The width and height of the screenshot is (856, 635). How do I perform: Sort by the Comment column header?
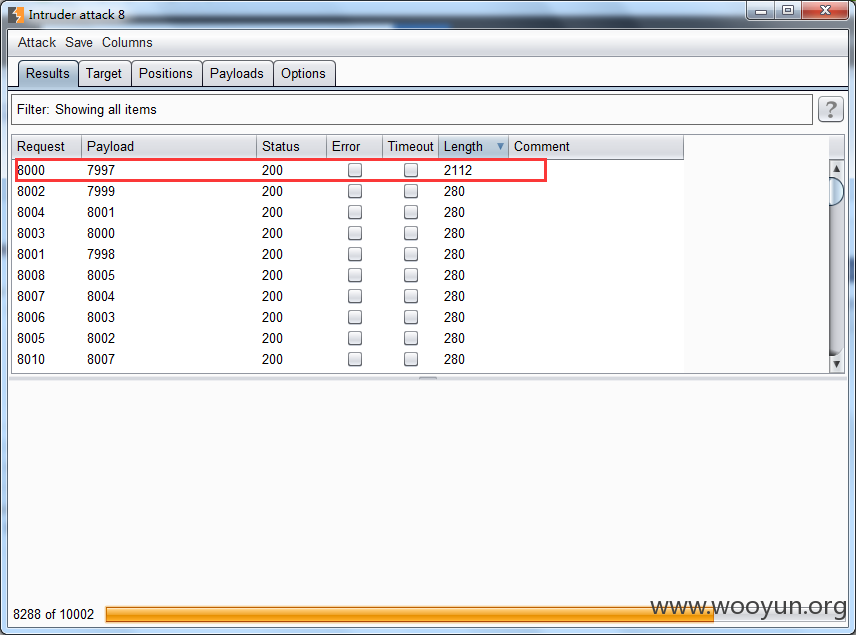[x=596, y=146]
